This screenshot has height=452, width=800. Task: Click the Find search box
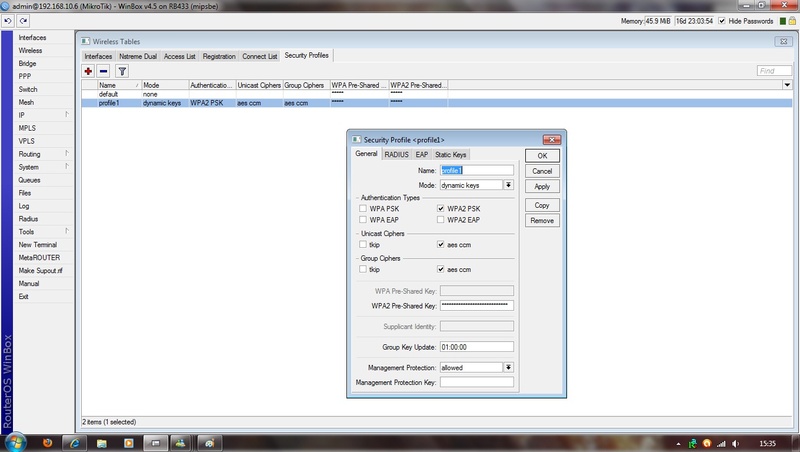(774, 71)
